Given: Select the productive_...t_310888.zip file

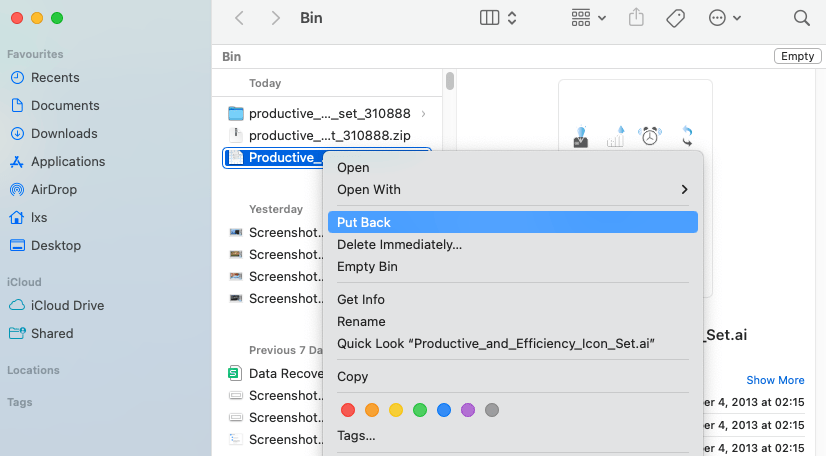Looking at the screenshot, I should [329, 135].
